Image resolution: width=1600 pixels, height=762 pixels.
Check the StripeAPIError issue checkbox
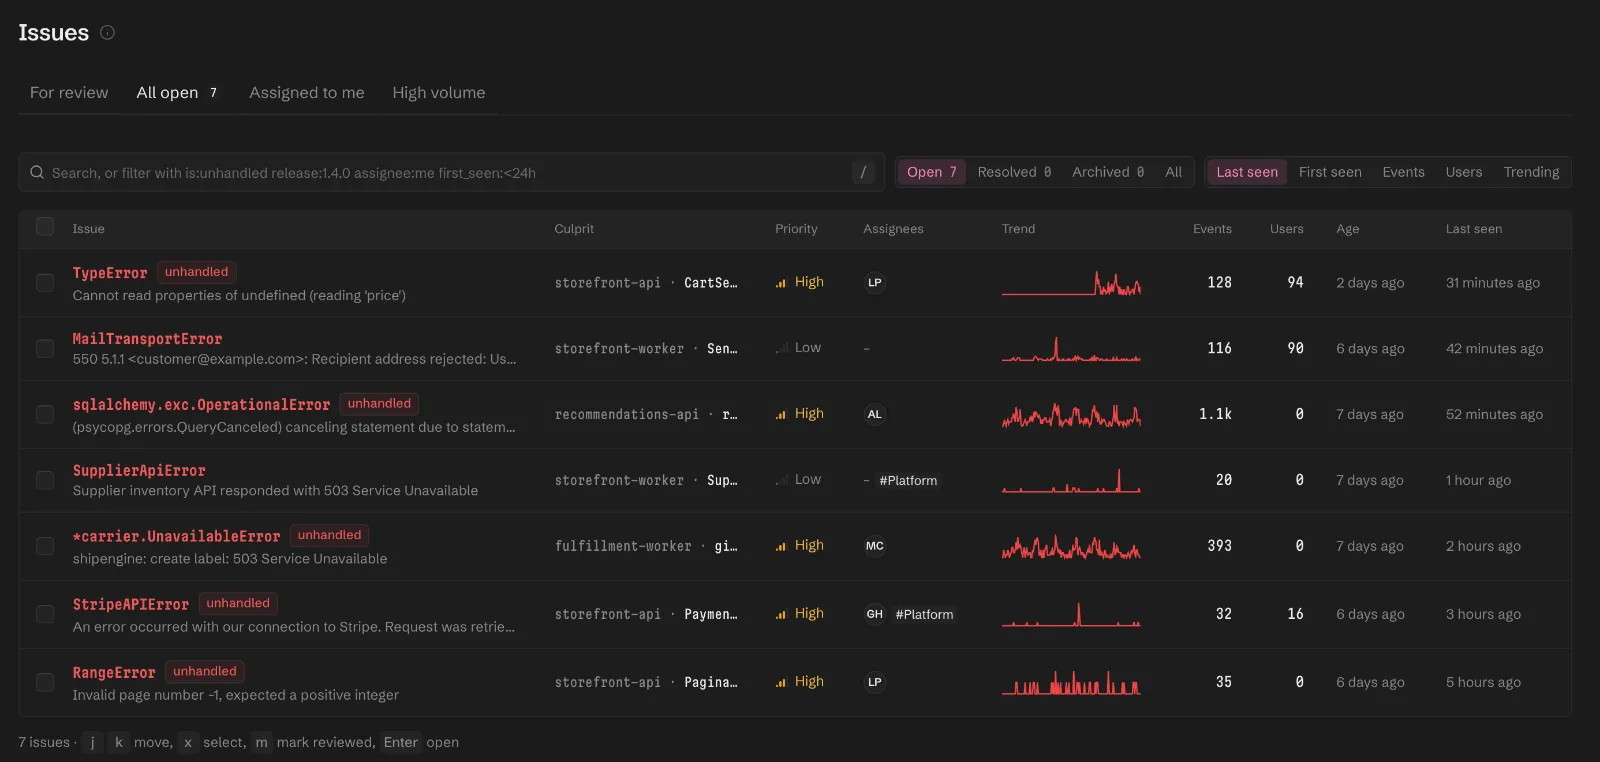(45, 614)
